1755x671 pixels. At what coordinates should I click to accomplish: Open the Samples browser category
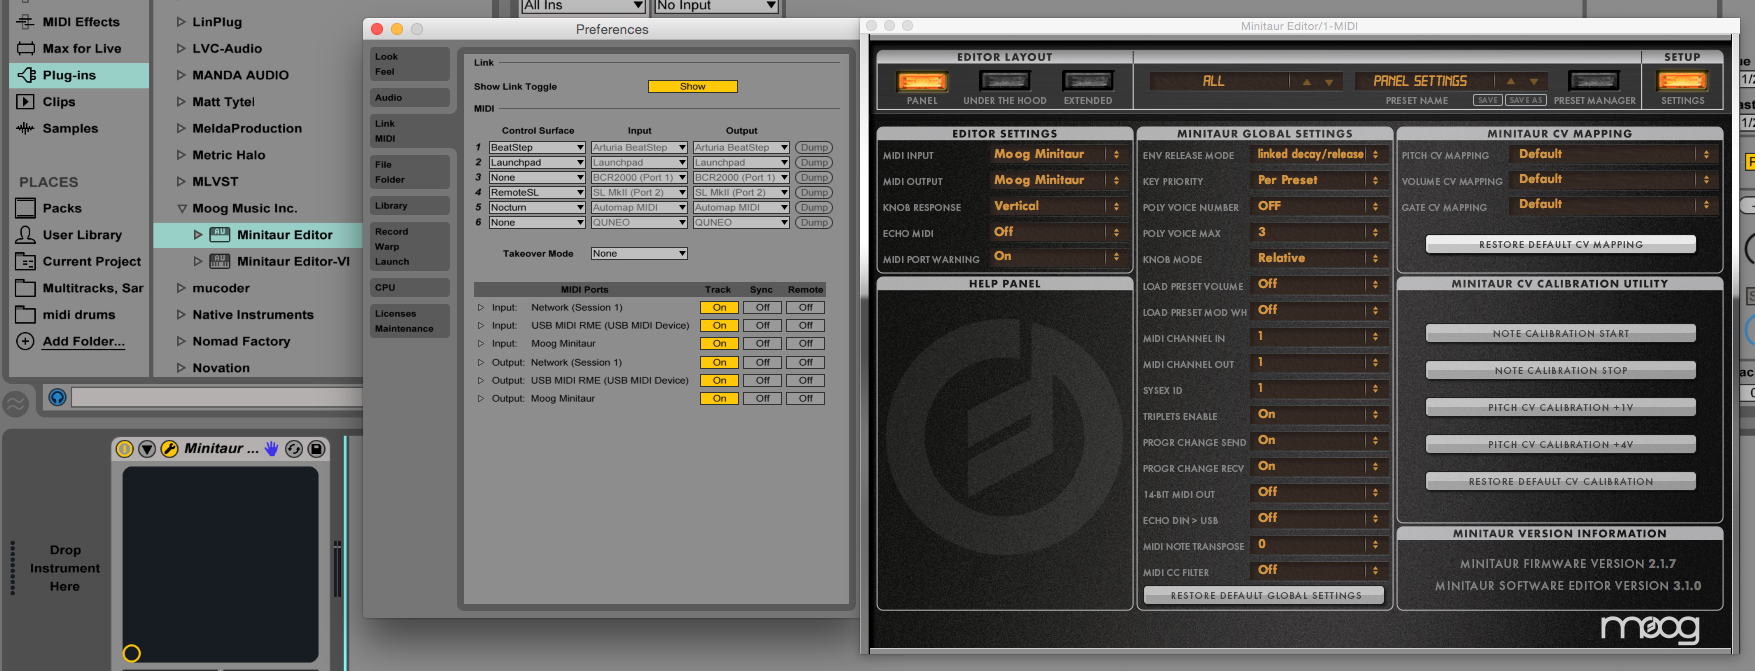[80, 128]
